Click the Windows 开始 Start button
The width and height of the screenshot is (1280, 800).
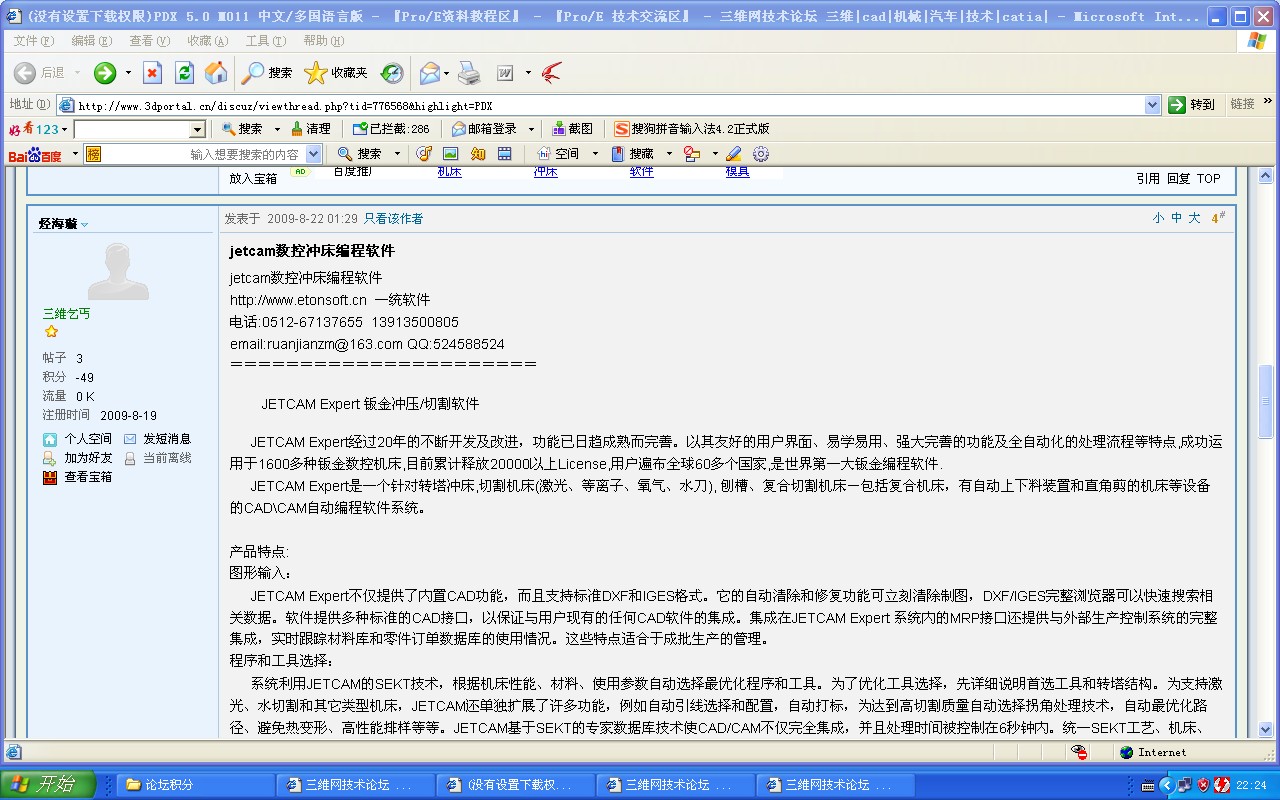click(x=48, y=785)
